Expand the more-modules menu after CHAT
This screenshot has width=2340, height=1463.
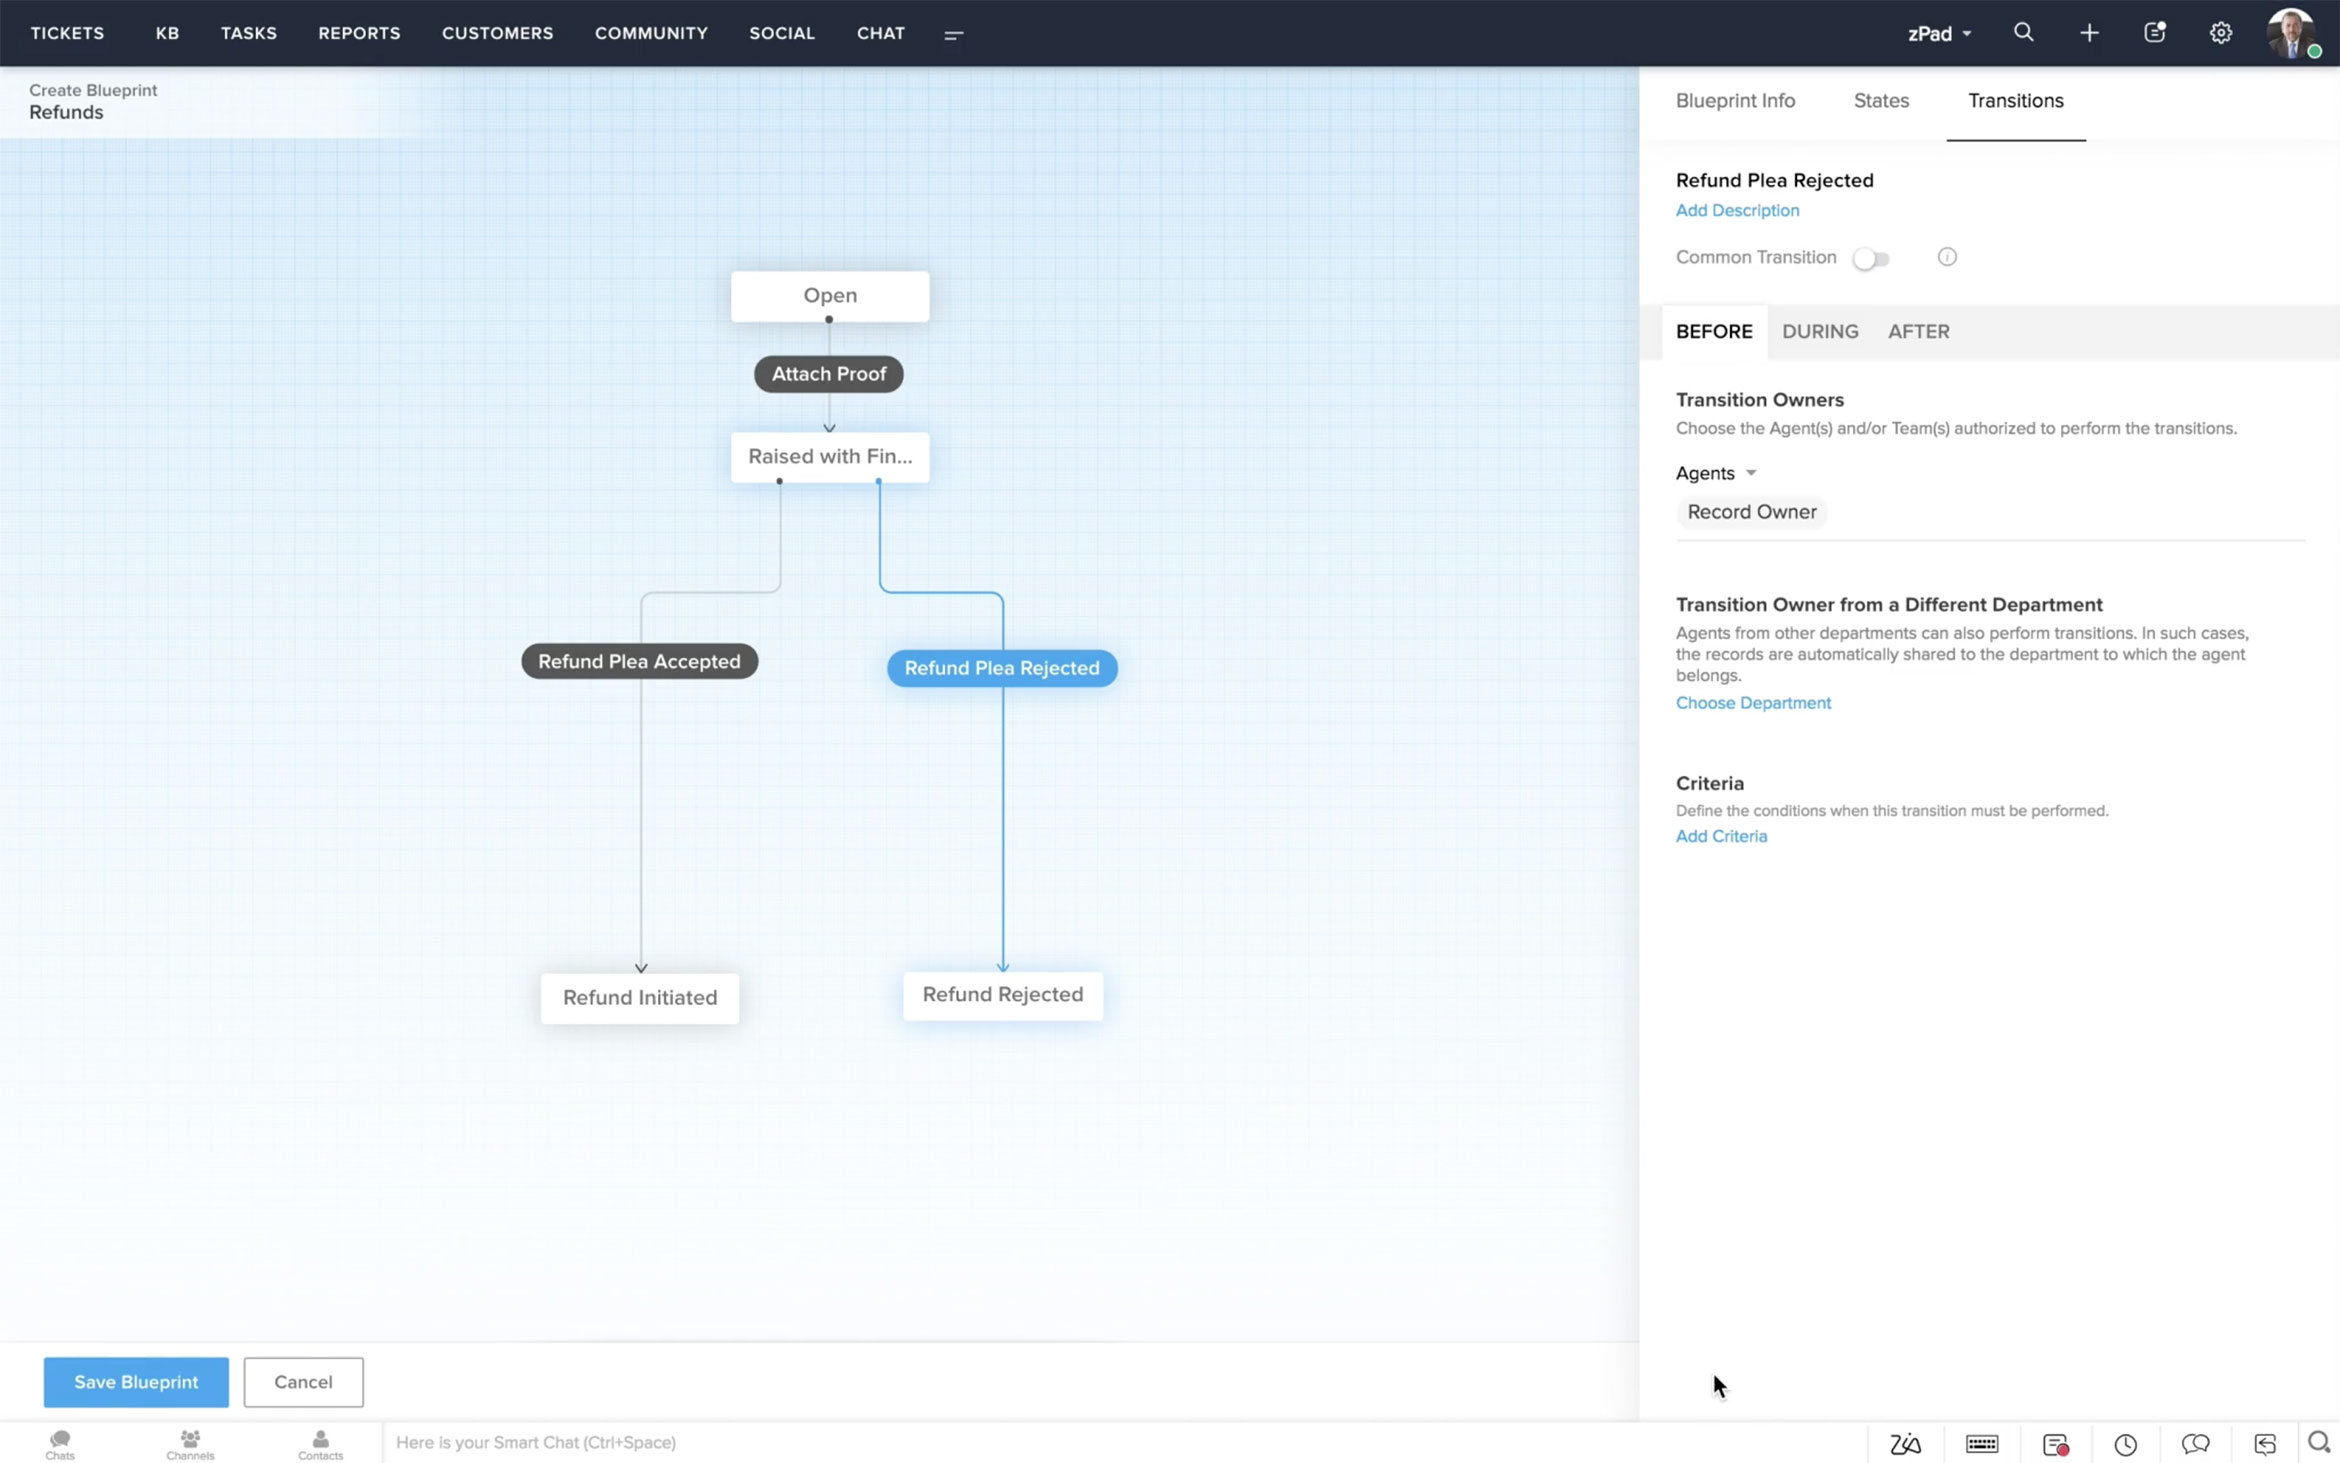pyautogui.click(x=953, y=35)
